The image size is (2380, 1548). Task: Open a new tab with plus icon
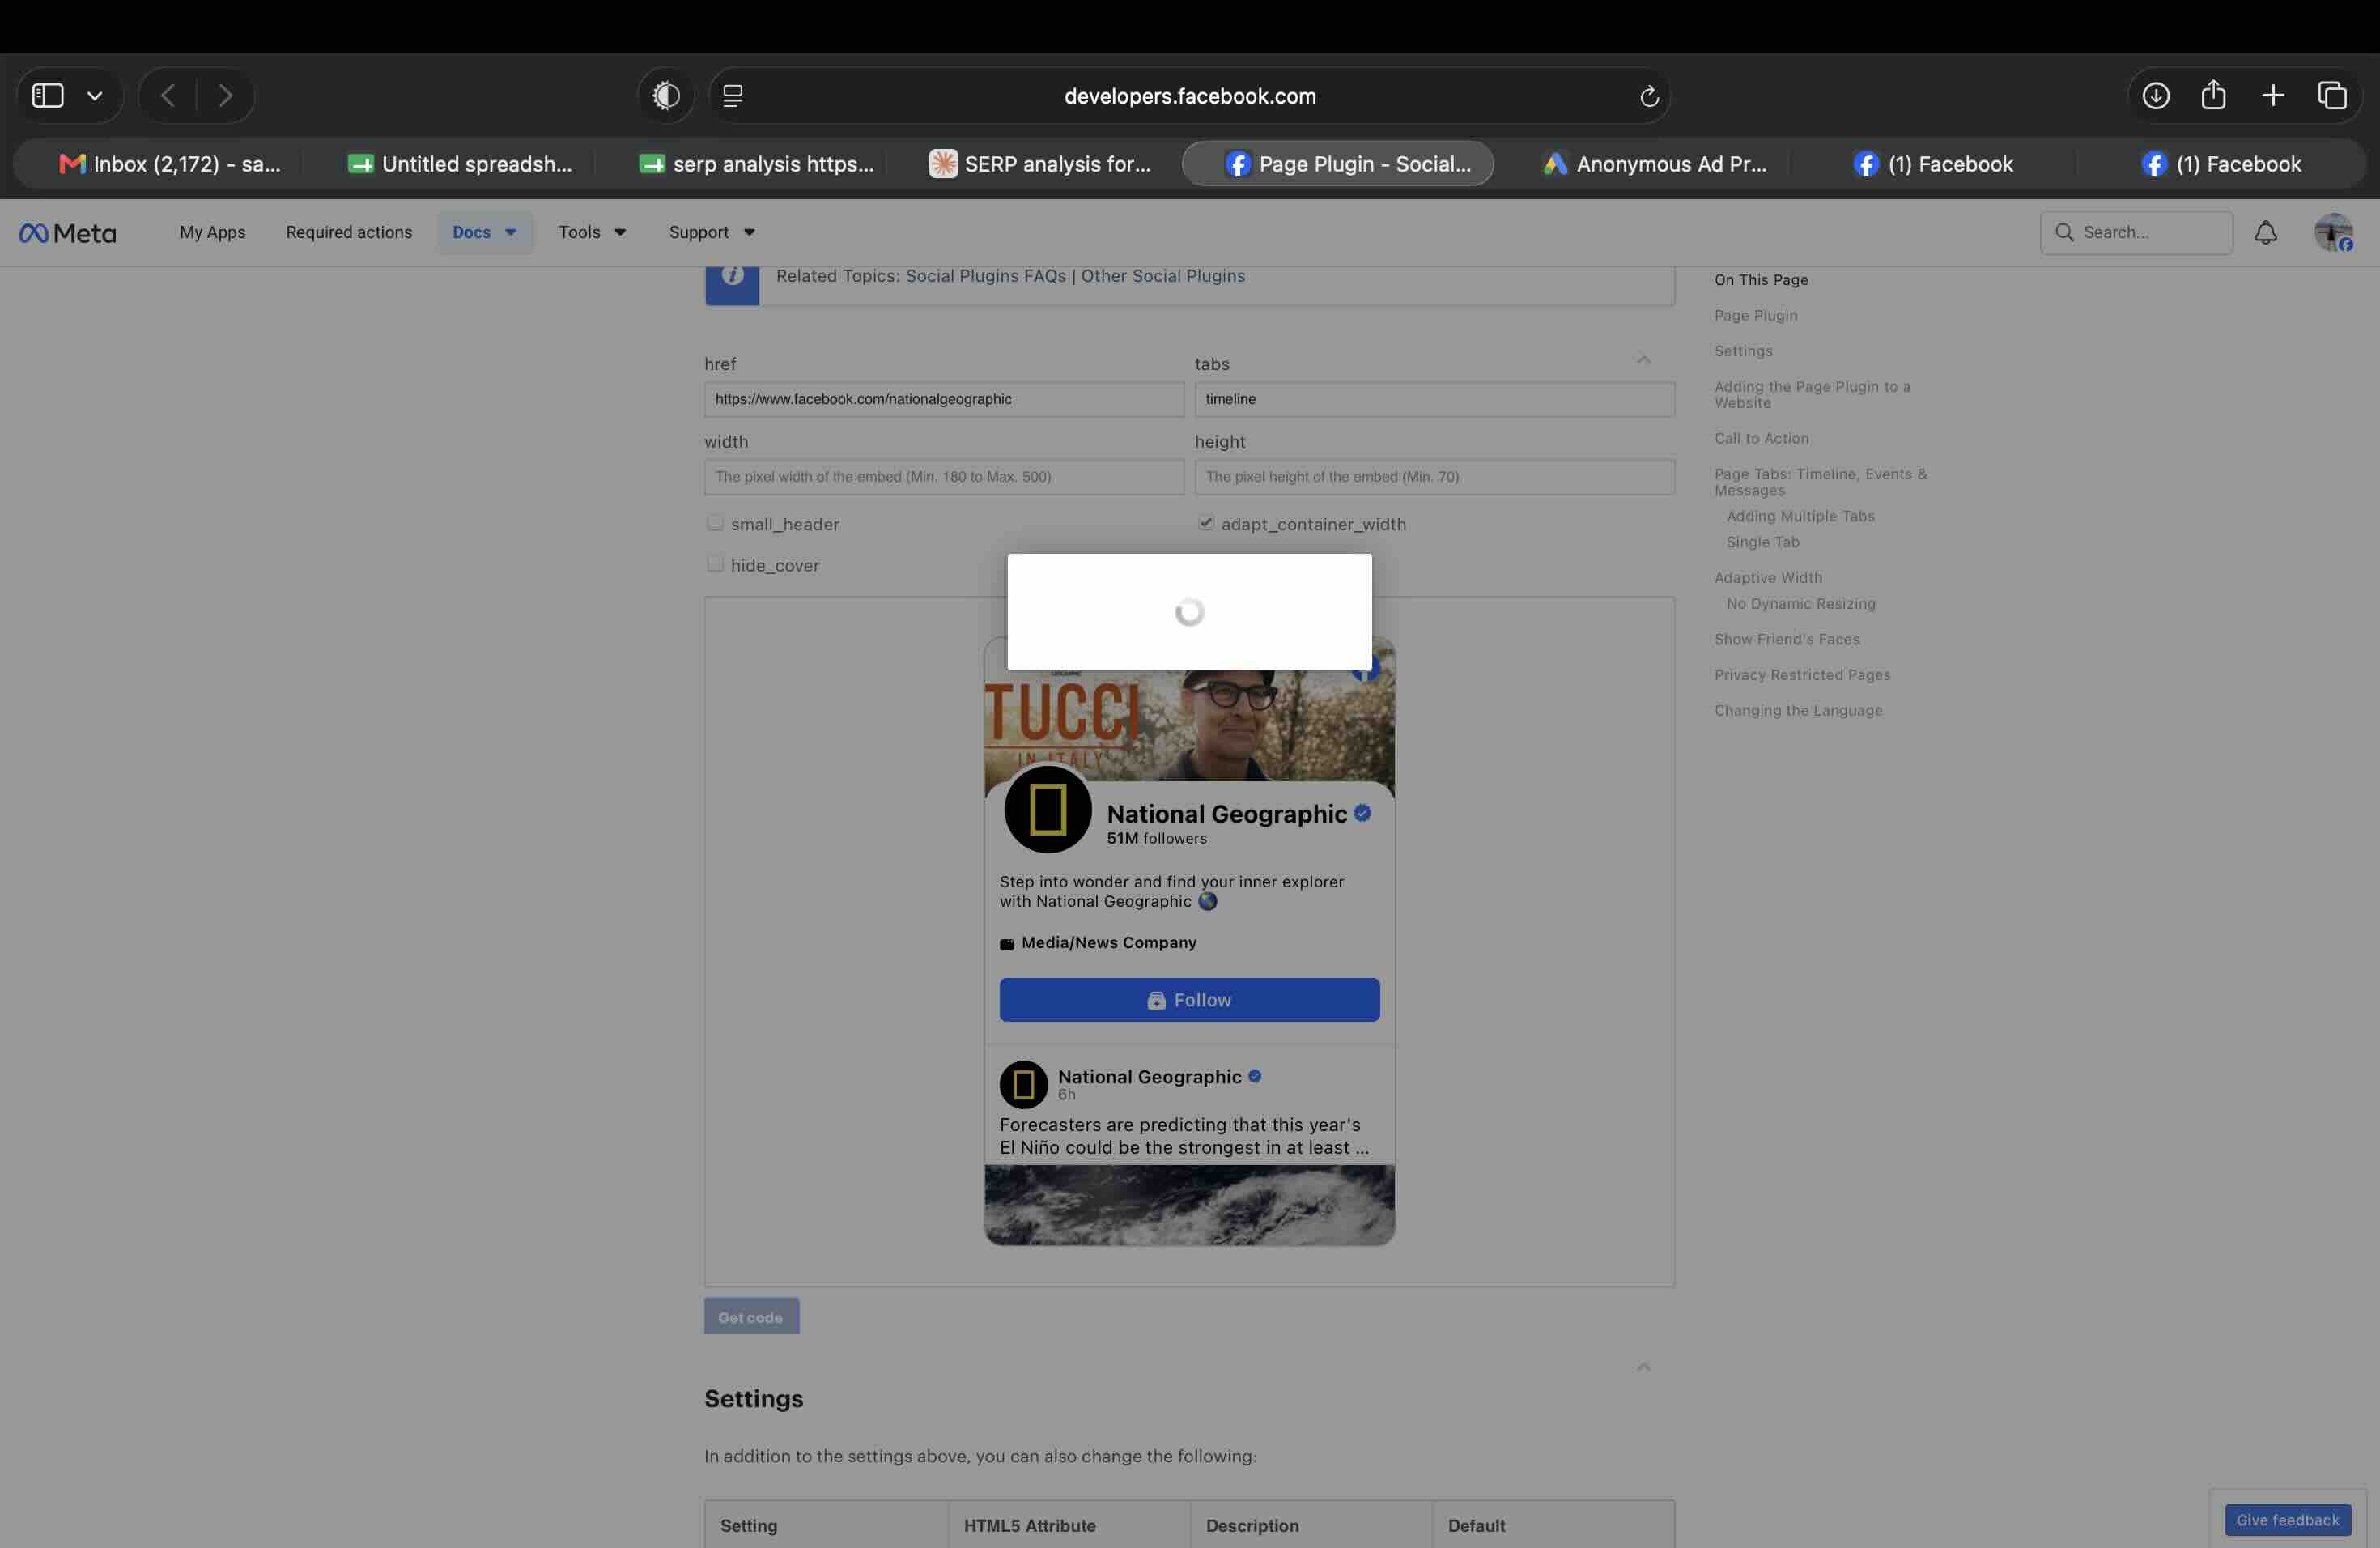pos(2273,95)
